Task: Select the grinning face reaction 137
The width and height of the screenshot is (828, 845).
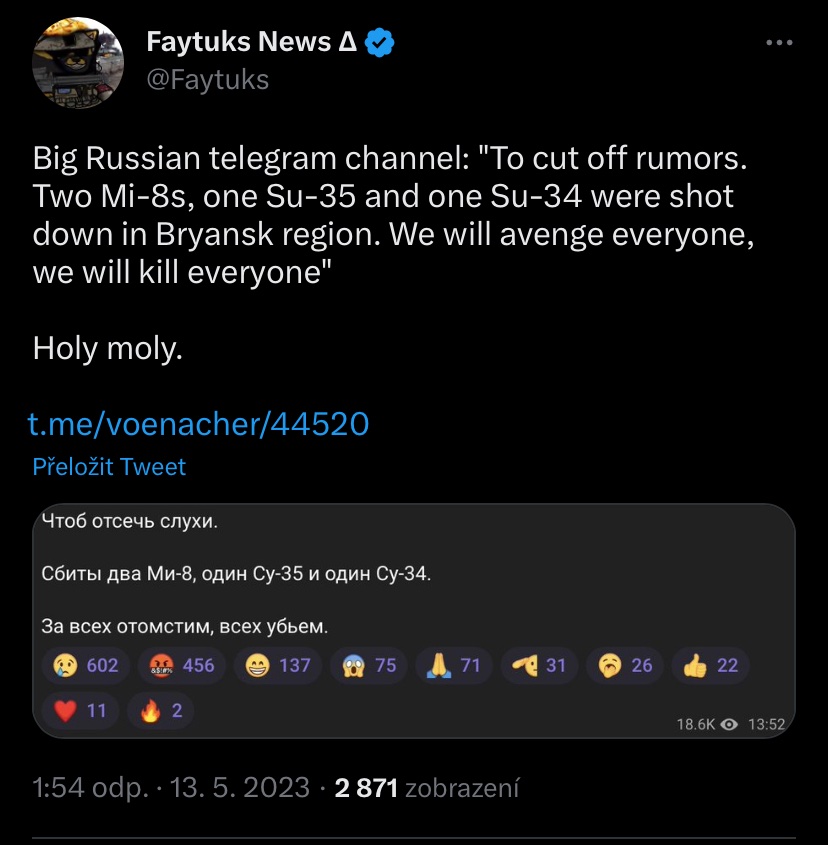Action: [x=277, y=665]
